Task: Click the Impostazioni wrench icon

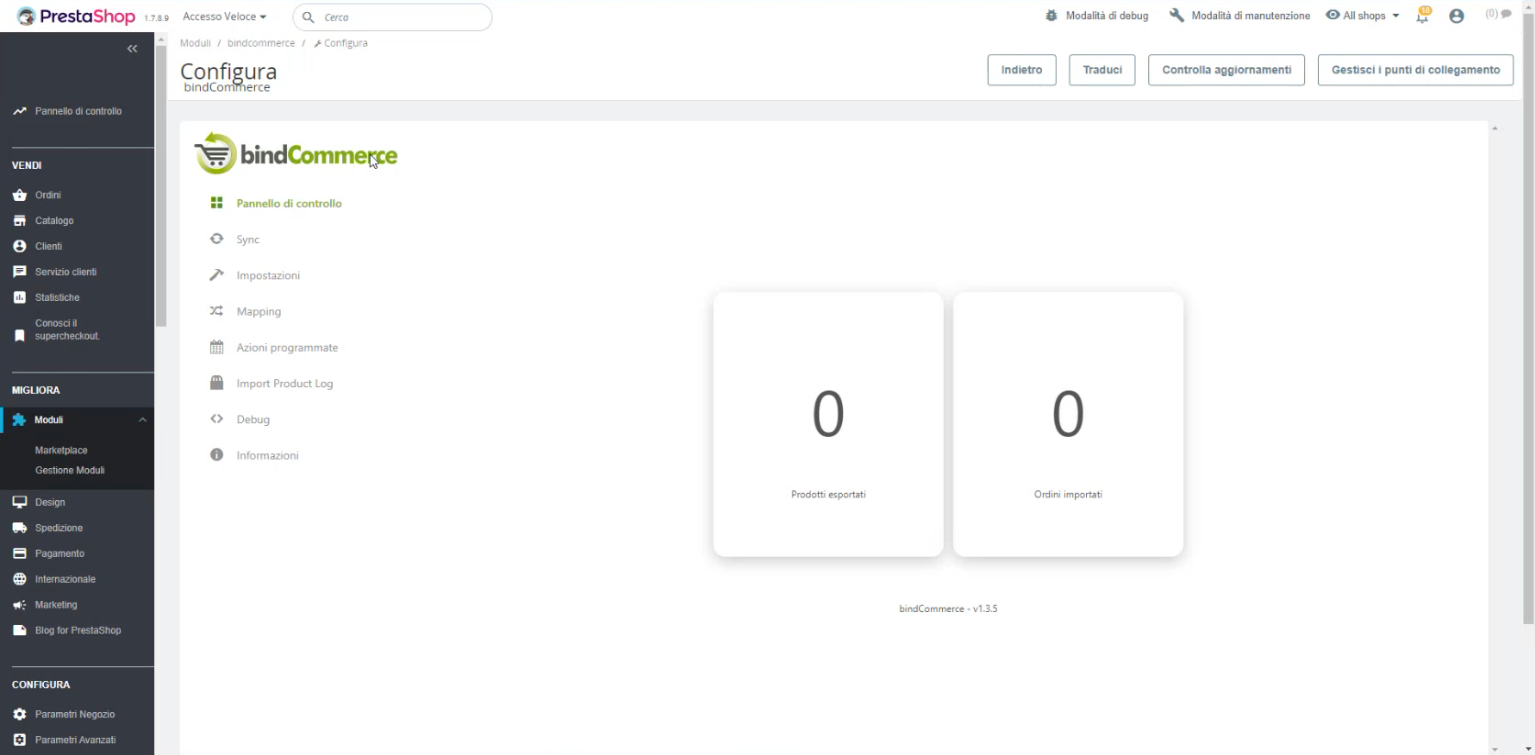Action: coord(216,275)
